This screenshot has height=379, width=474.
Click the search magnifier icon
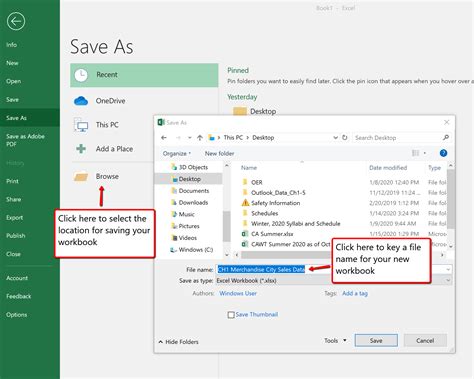446,137
